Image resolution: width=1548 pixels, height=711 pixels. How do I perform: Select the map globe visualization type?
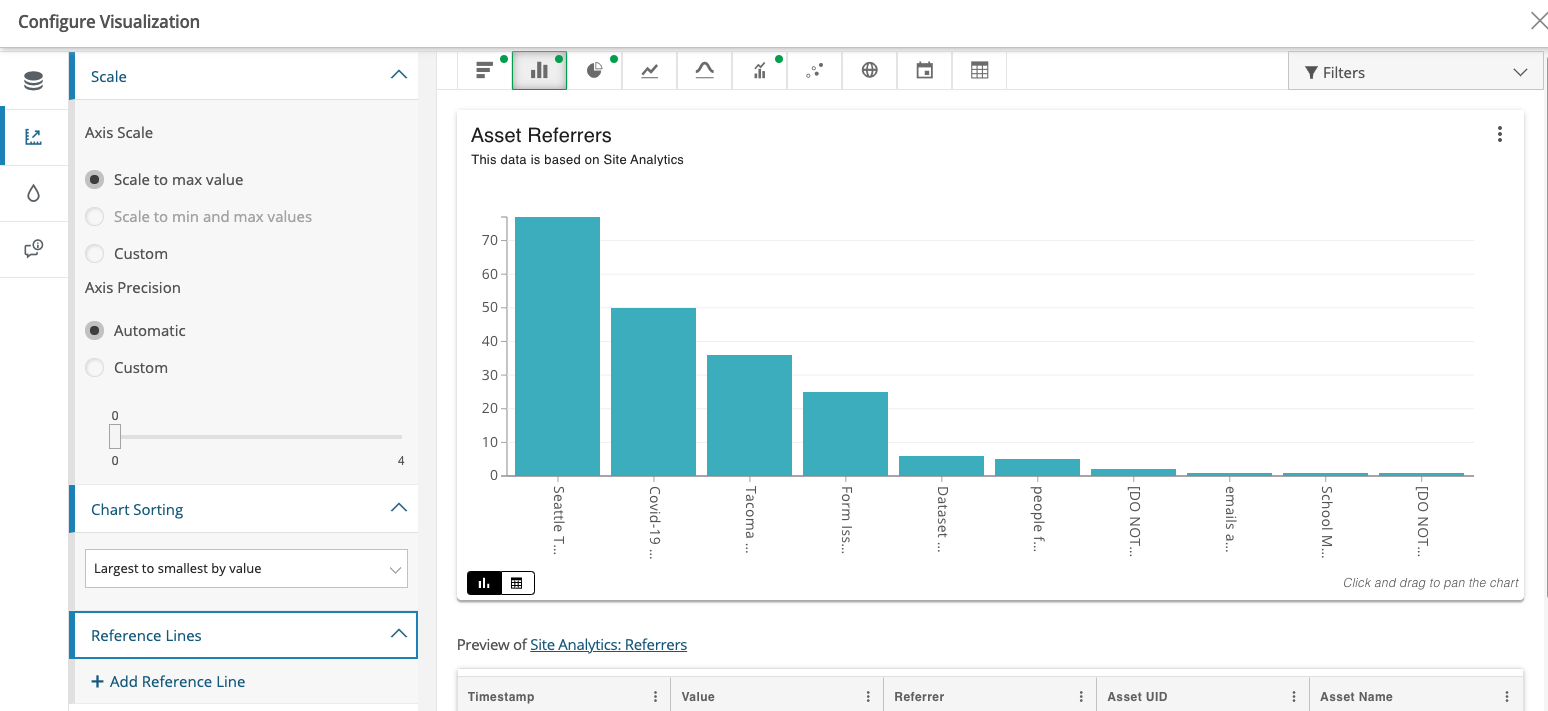[870, 71]
